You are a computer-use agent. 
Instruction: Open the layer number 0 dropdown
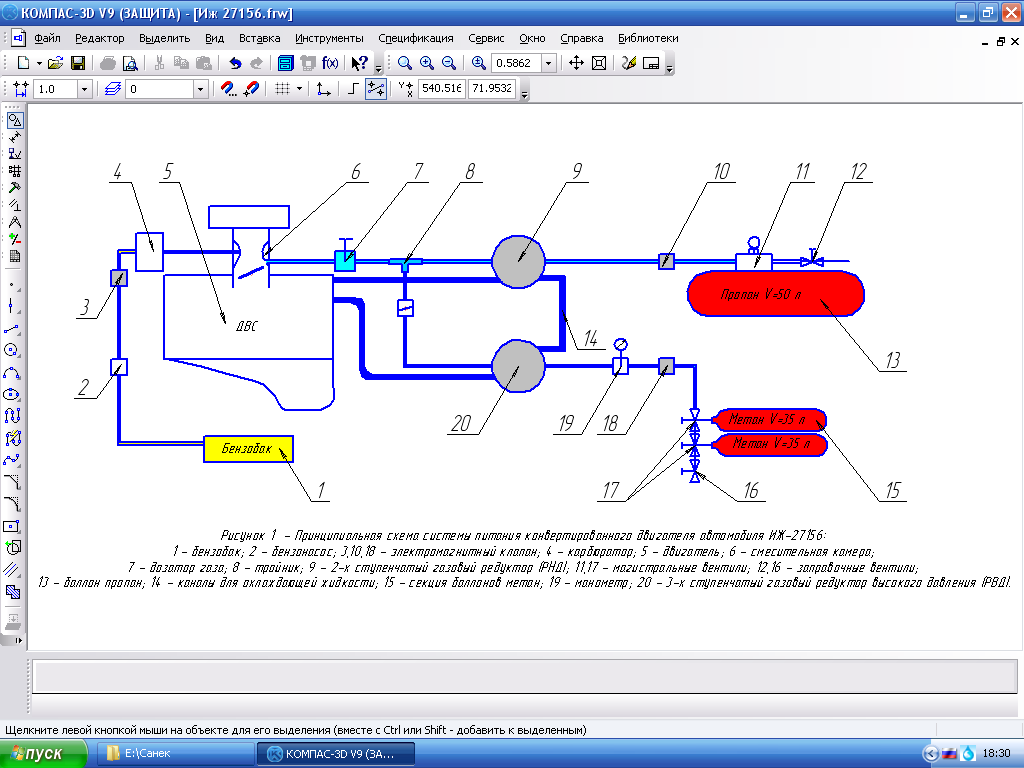(200, 89)
